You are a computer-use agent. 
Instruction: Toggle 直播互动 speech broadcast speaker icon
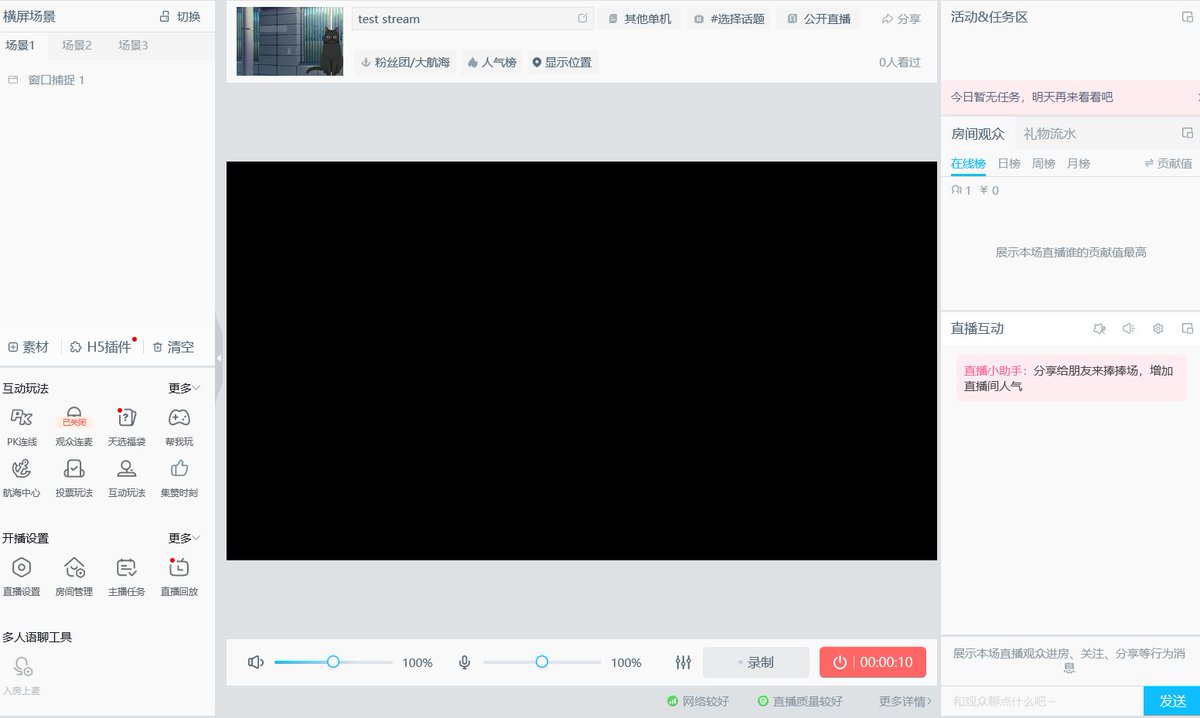click(x=1129, y=328)
